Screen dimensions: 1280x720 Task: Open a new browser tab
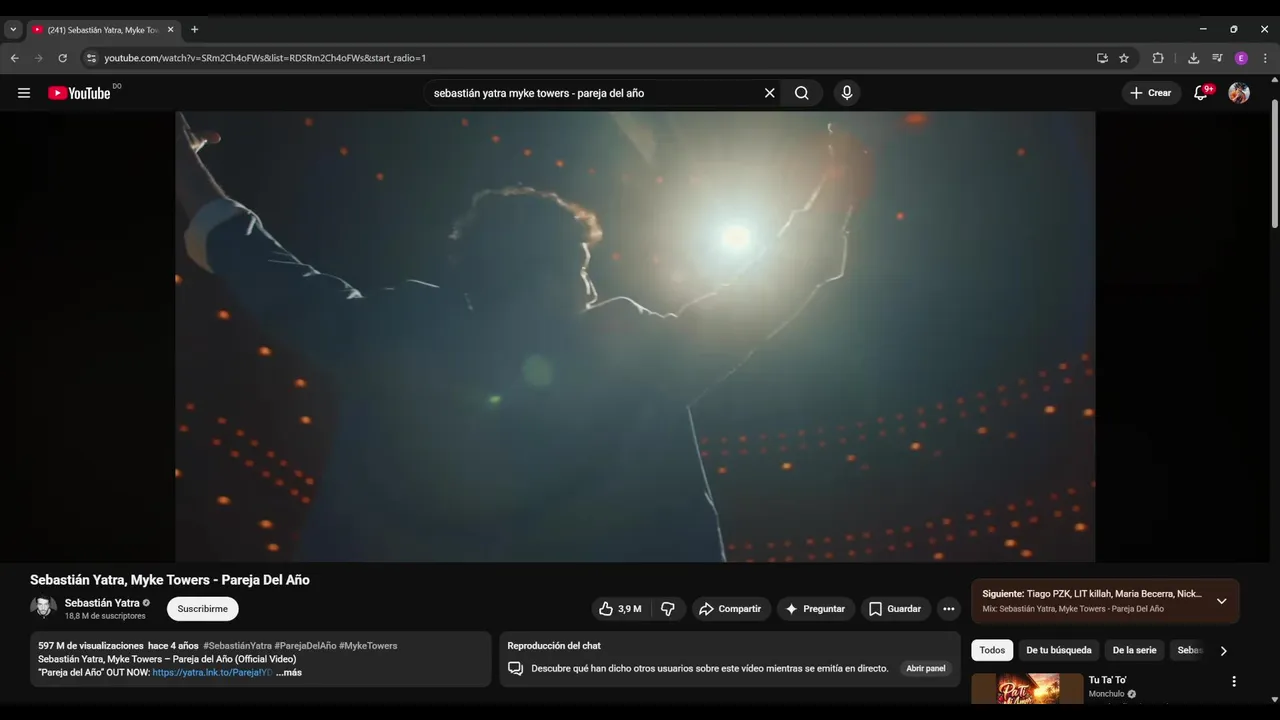194,29
